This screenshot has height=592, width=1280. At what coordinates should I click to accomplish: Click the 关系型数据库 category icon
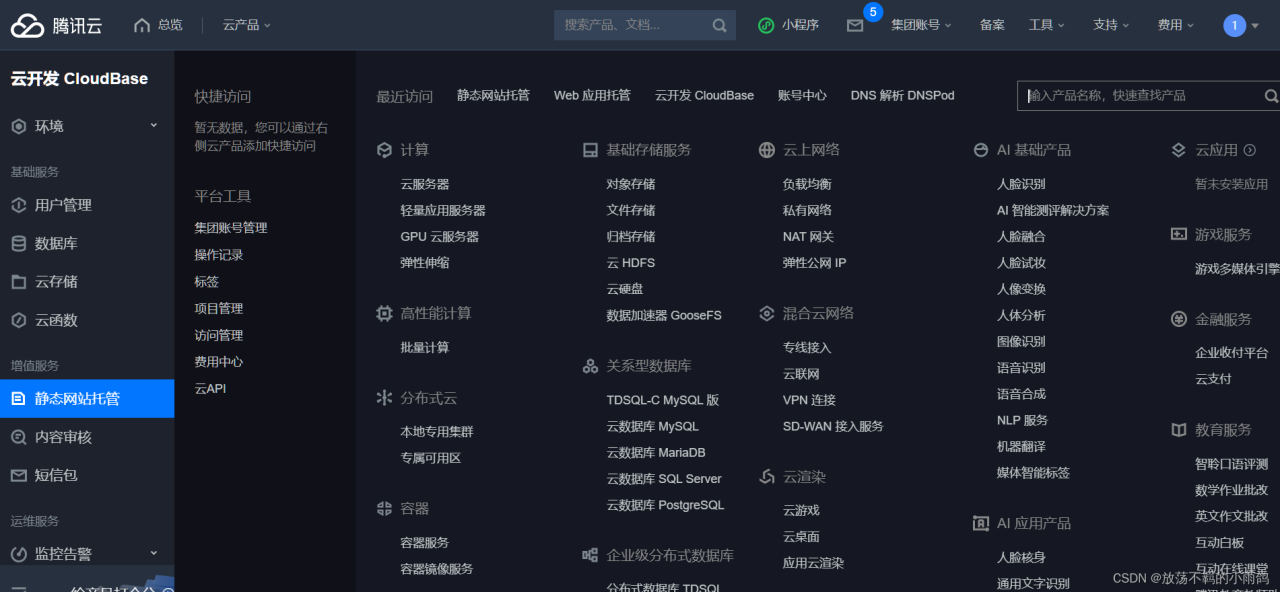coord(590,366)
